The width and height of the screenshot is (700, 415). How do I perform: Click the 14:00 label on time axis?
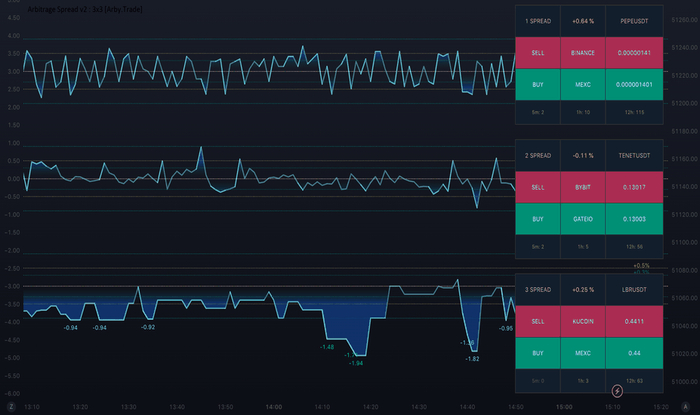273,407
